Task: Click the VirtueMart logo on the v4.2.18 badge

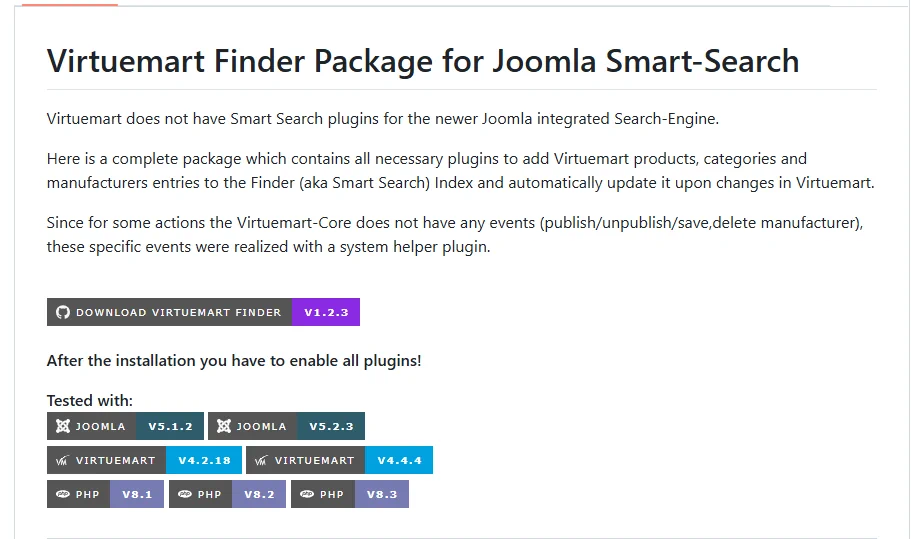Action: [62, 460]
